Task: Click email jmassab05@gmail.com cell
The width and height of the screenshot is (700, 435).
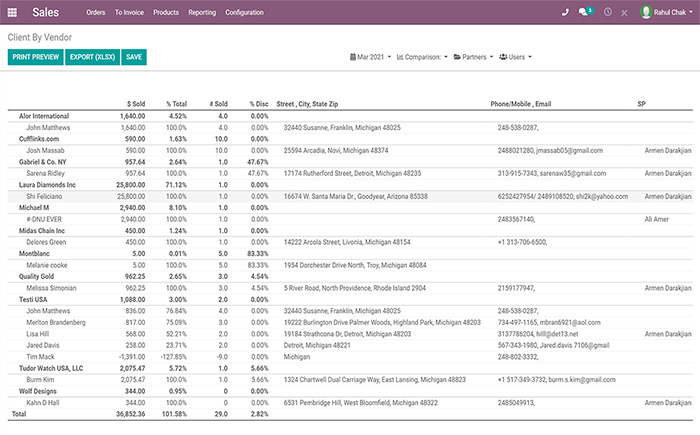Action: pyautogui.click(x=569, y=151)
